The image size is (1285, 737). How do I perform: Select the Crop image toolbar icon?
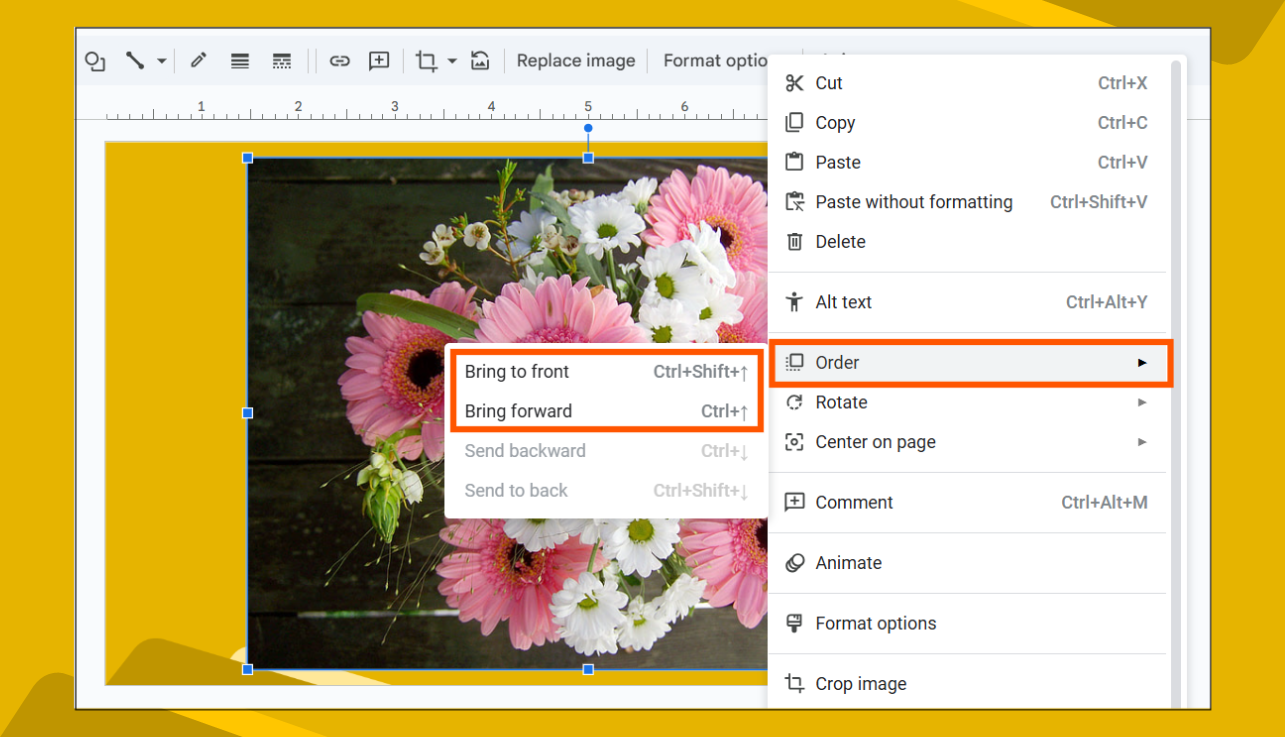click(424, 61)
